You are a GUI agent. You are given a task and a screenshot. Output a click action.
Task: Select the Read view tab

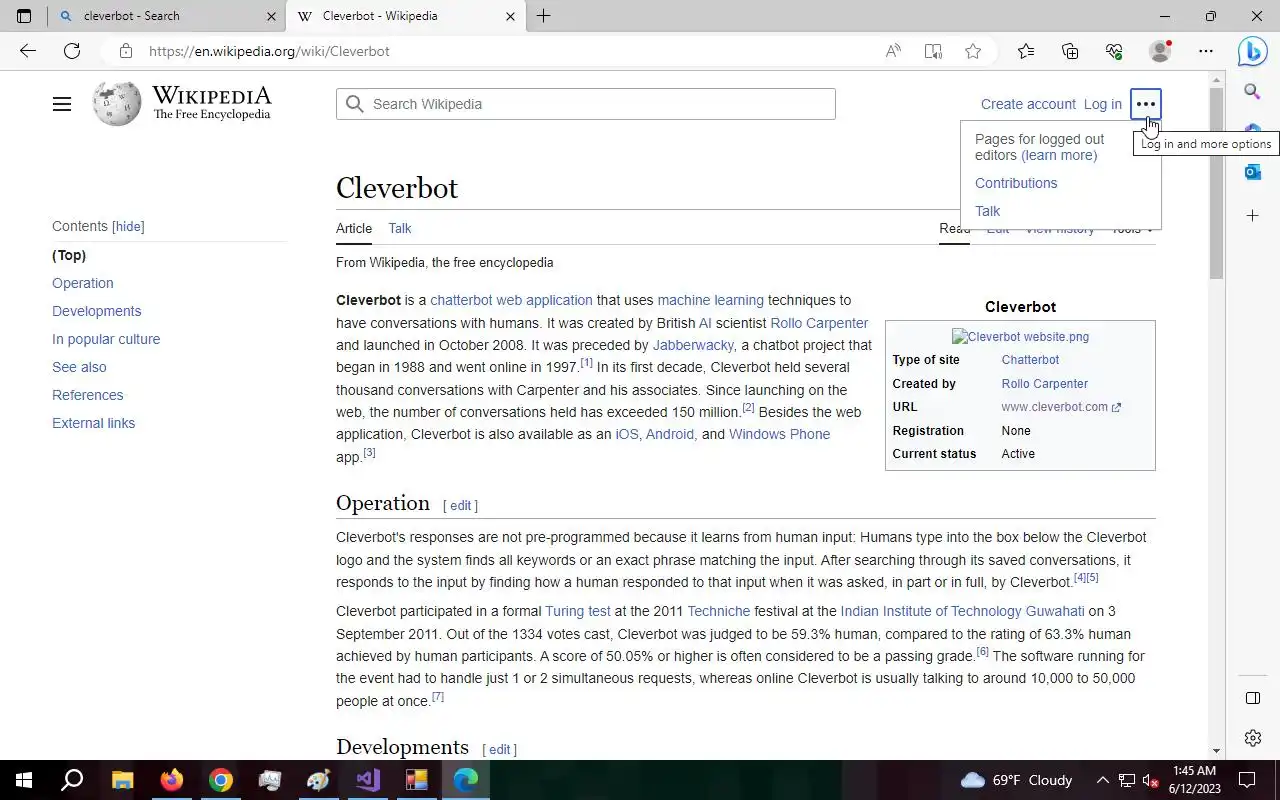click(954, 228)
